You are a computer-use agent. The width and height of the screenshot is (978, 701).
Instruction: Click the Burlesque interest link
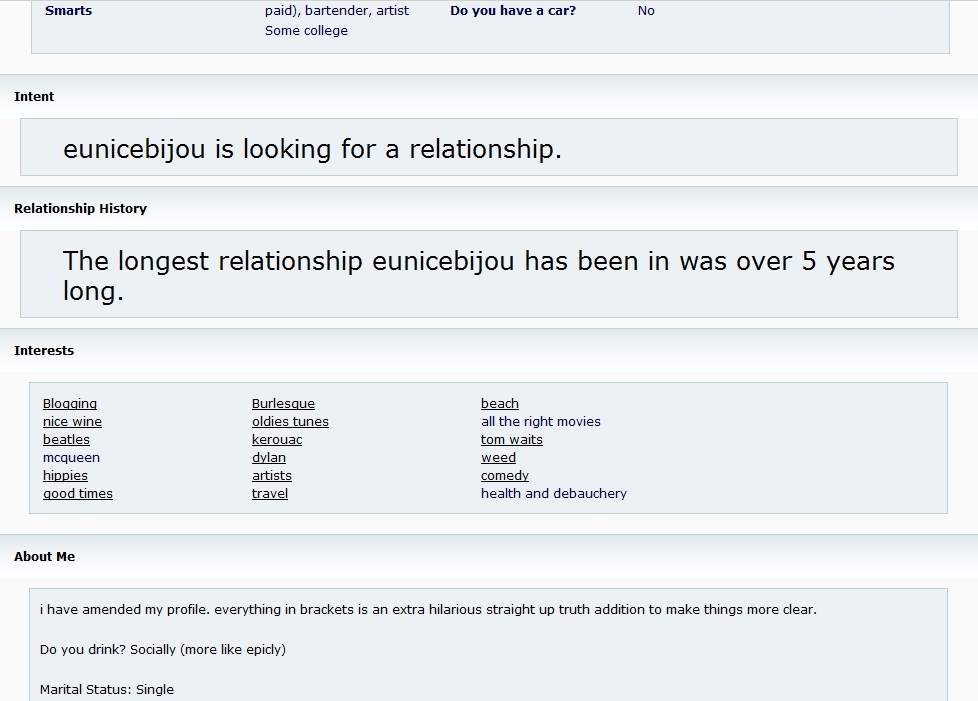283,404
